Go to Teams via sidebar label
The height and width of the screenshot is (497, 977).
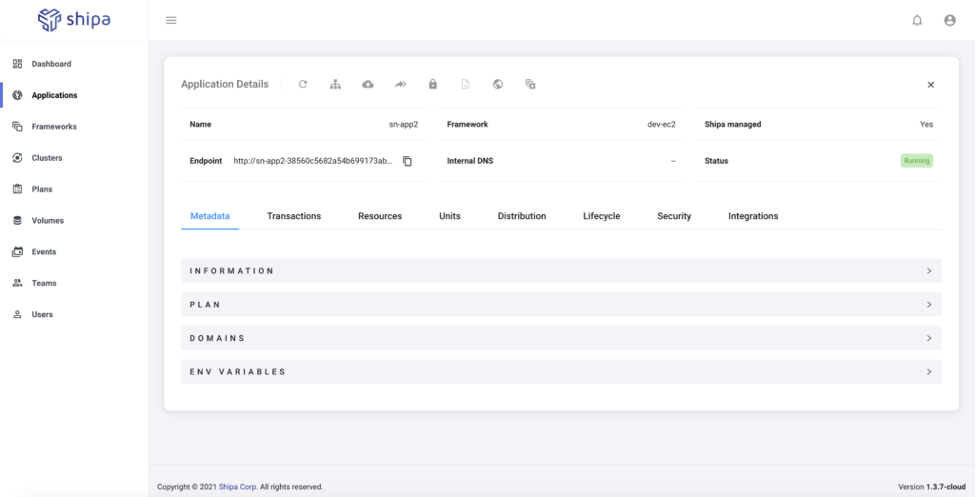(x=44, y=283)
